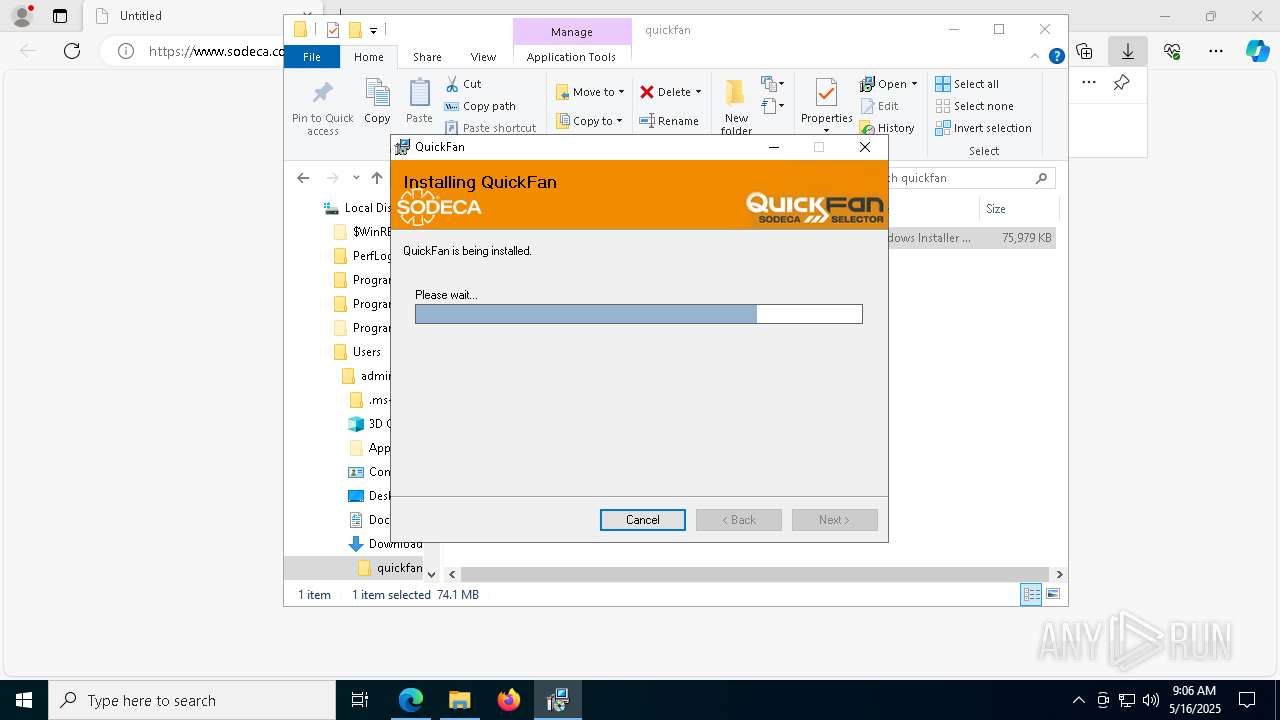Switch to the Share ribbon tab
1280x720 pixels.
tap(427, 57)
